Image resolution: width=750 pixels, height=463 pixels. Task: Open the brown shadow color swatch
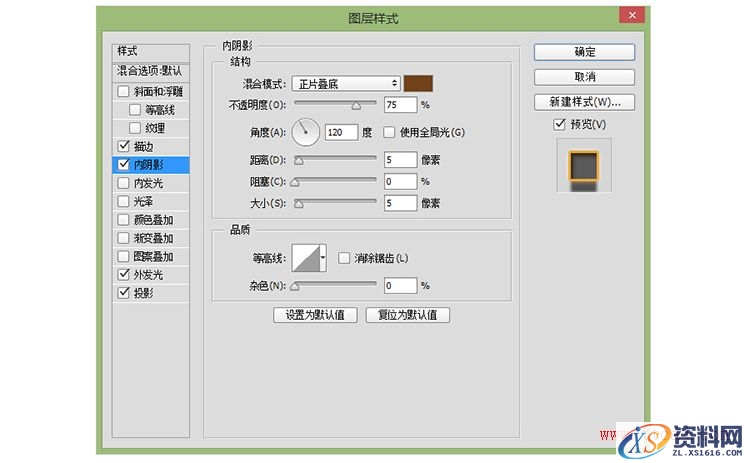coord(418,83)
